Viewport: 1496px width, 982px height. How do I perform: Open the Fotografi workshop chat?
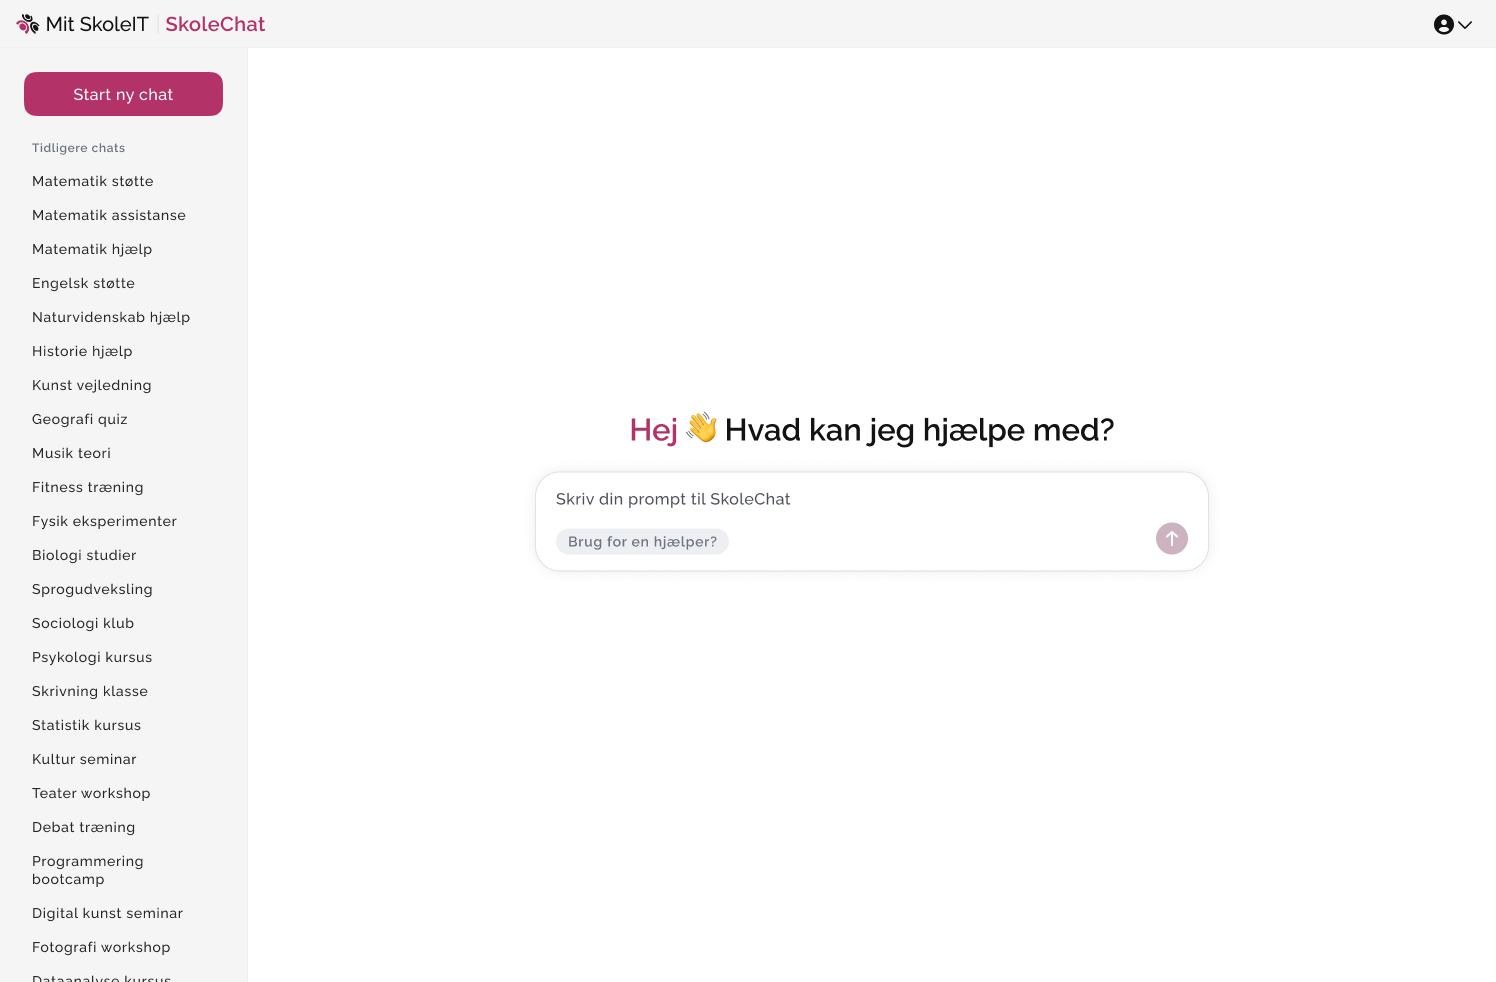pyautogui.click(x=101, y=947)
